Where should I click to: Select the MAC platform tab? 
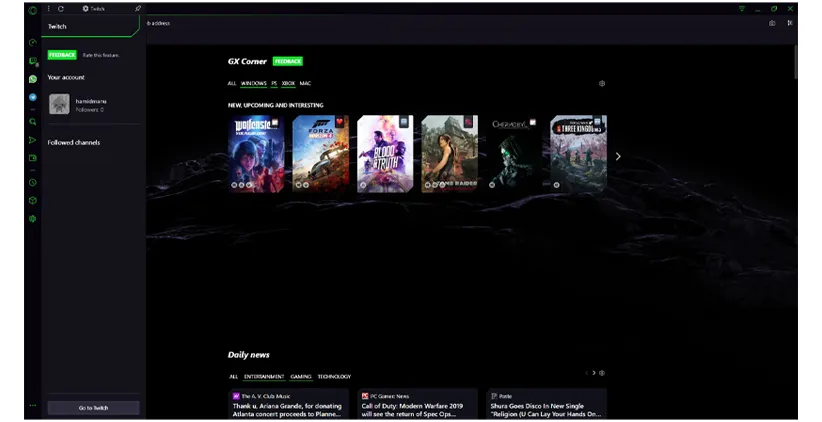click(306, 84)
